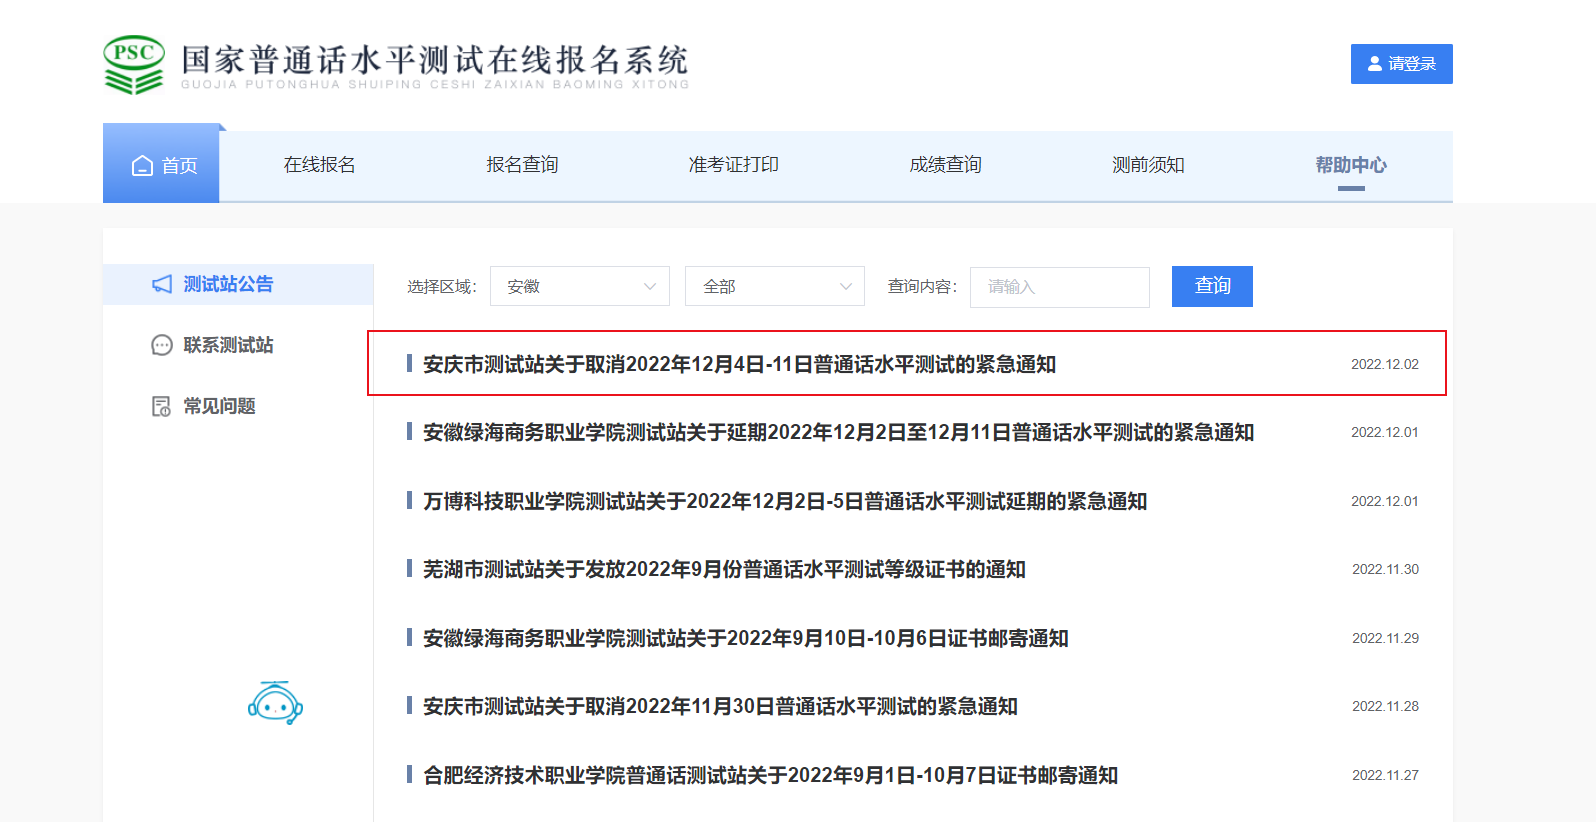Open 安庆市测试站 11月30日 cancellation notice
The image size is (1596, 822).
click(x=721, y=707)
